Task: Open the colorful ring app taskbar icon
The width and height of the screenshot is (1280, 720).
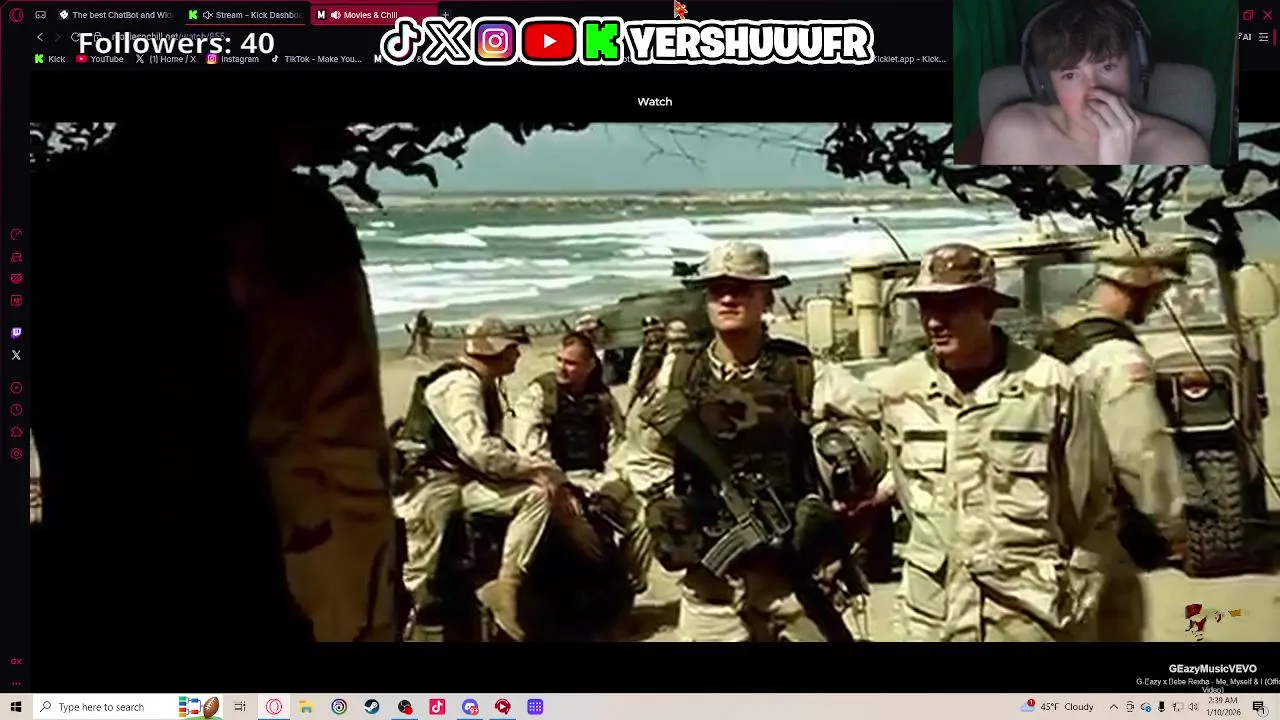Action: tap(339, 707)
